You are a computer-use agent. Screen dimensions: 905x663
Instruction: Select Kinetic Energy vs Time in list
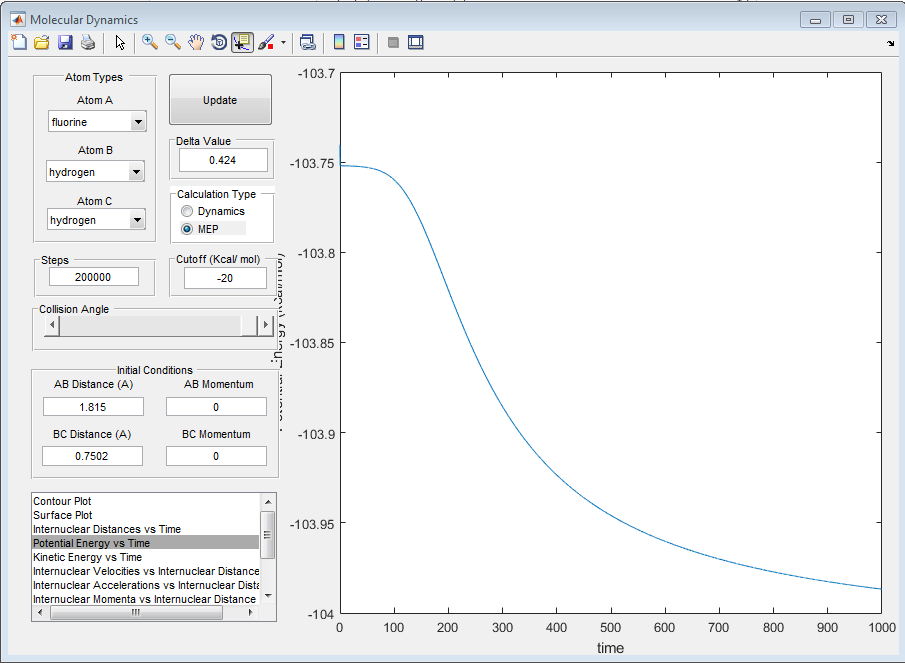87,557
